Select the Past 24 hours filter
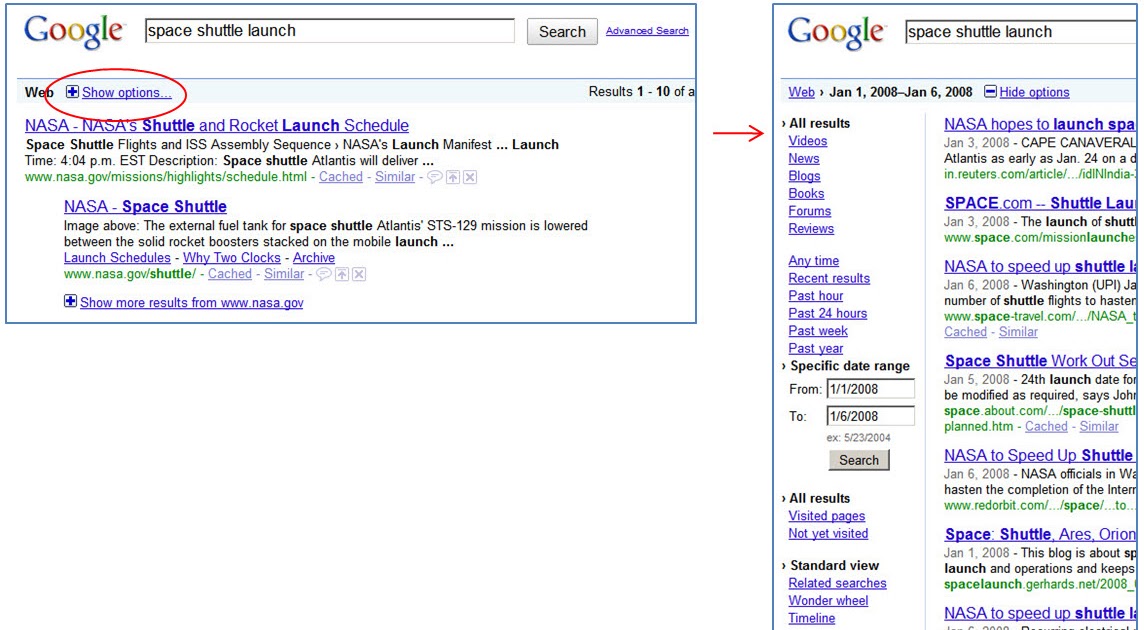Viewport: 1144px width, 630px height. pos(827,313)
